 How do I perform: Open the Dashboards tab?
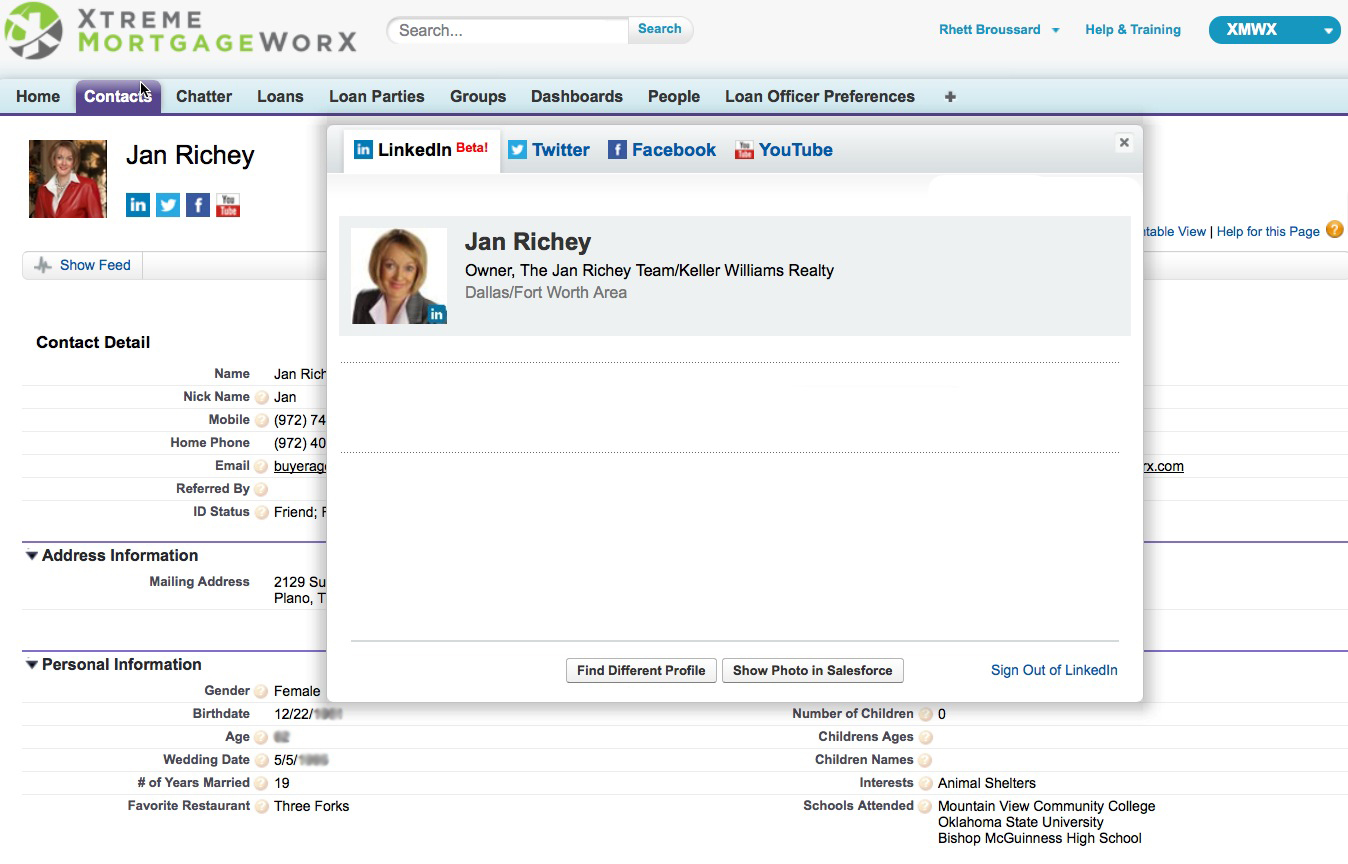[577, 97]
